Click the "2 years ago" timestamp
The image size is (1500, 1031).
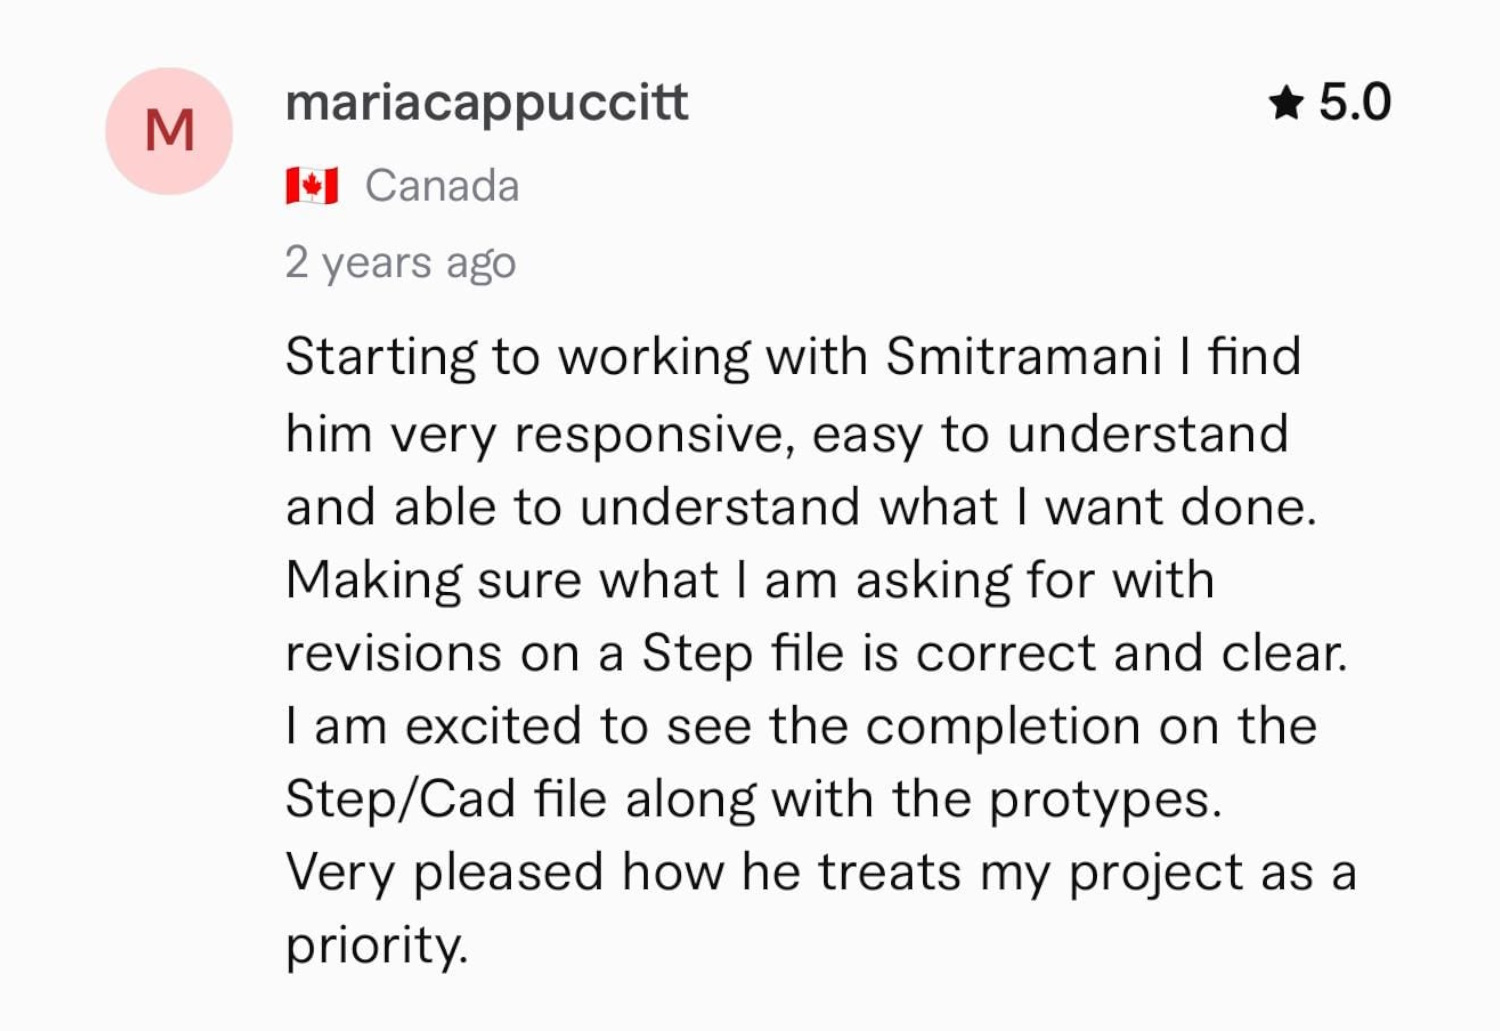coord(400,262)
